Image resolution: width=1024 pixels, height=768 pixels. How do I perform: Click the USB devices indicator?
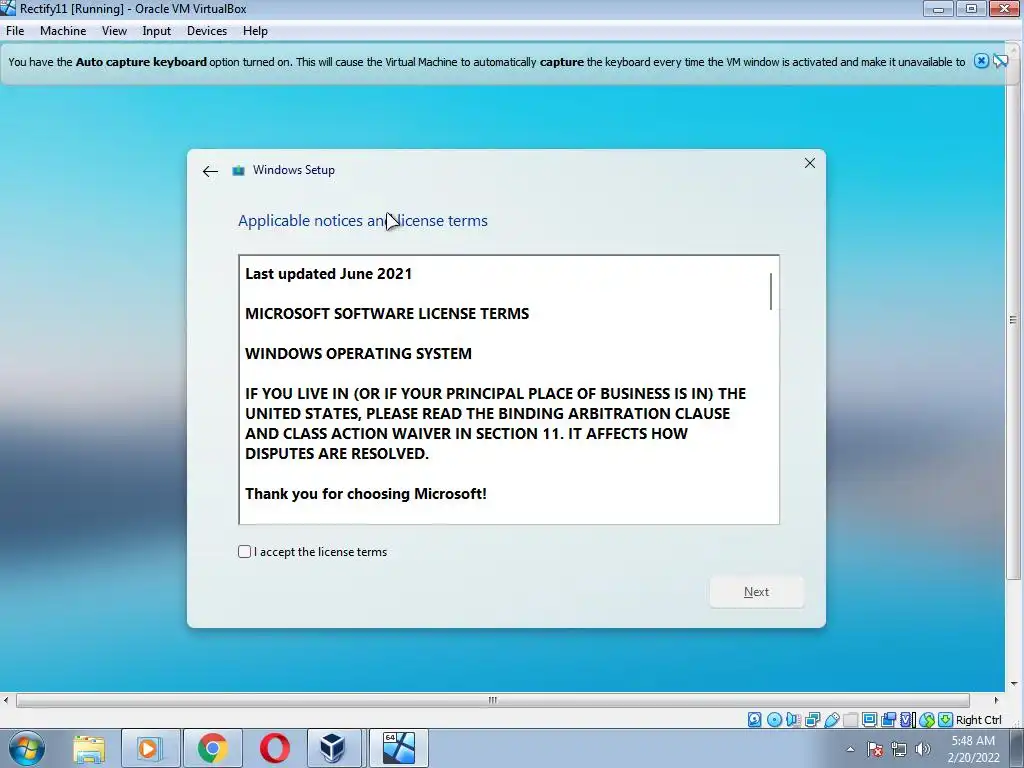coord(831,720)
